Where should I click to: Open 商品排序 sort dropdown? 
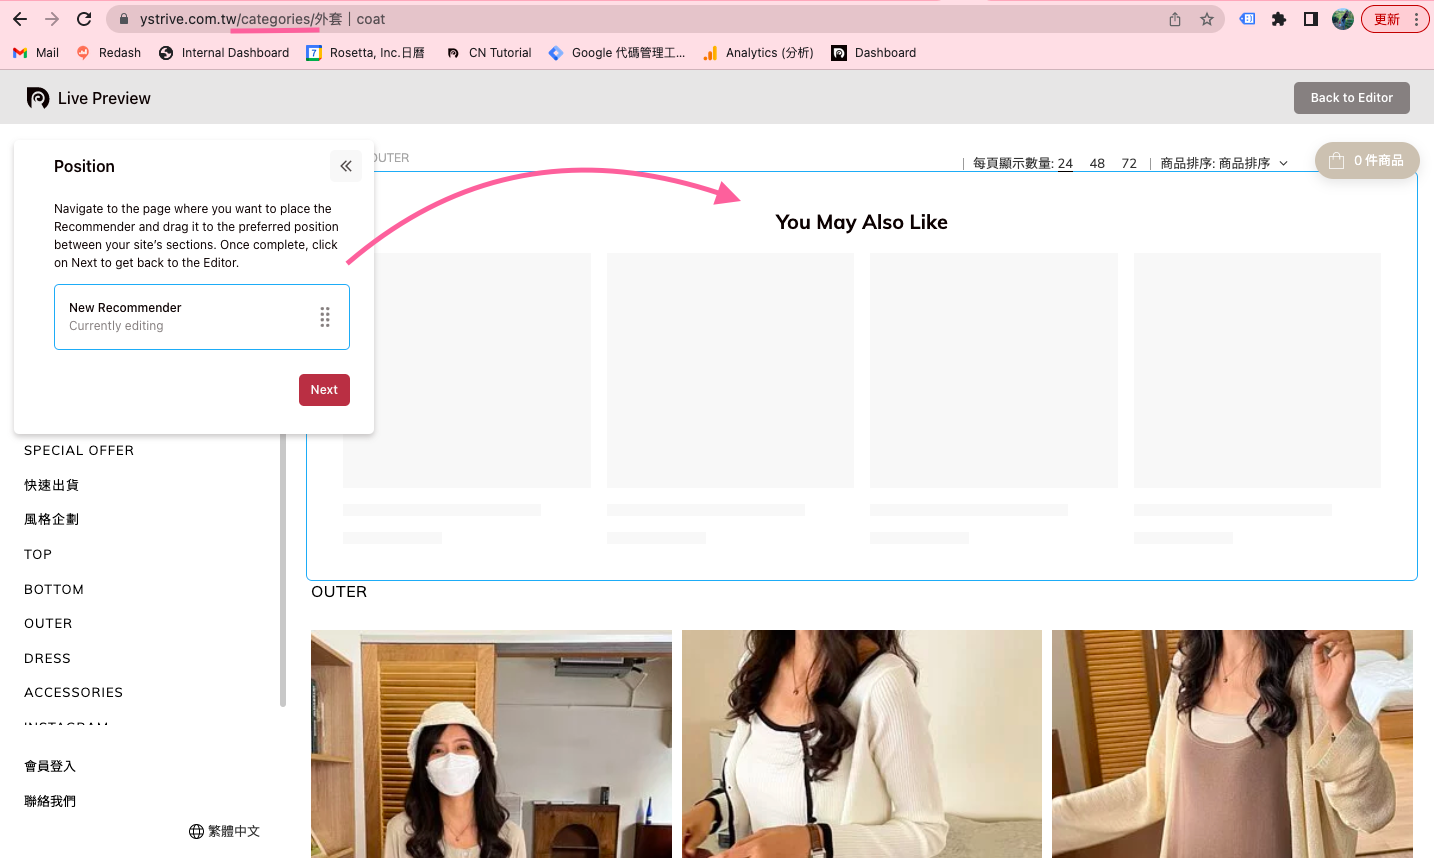[x=1224, y=163]
